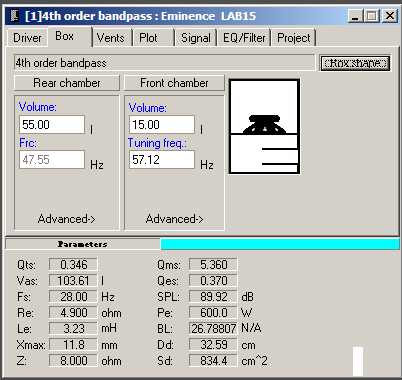Click the Pe value 600.0
The width and height of the screenshot is (402, 380).
pyautogui.click(x=213, y=313)
